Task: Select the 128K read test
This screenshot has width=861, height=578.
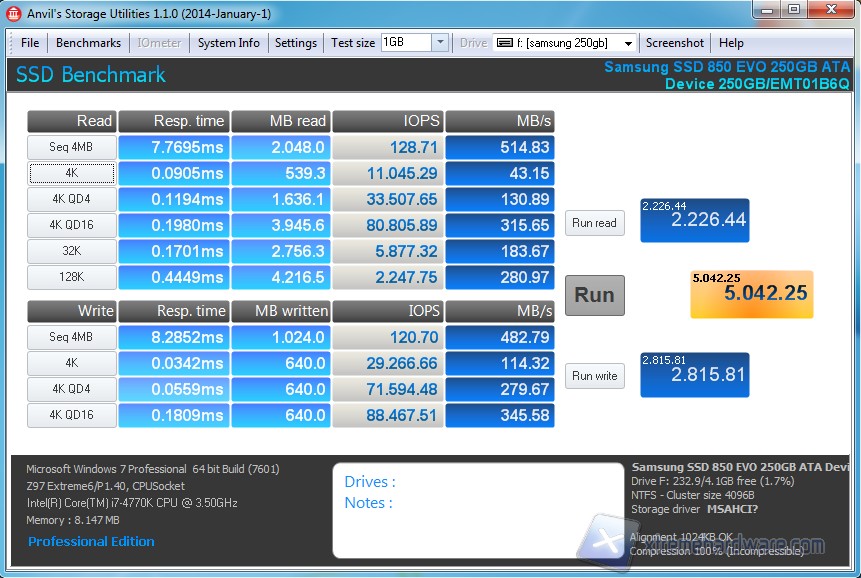Action: (71, 277)
